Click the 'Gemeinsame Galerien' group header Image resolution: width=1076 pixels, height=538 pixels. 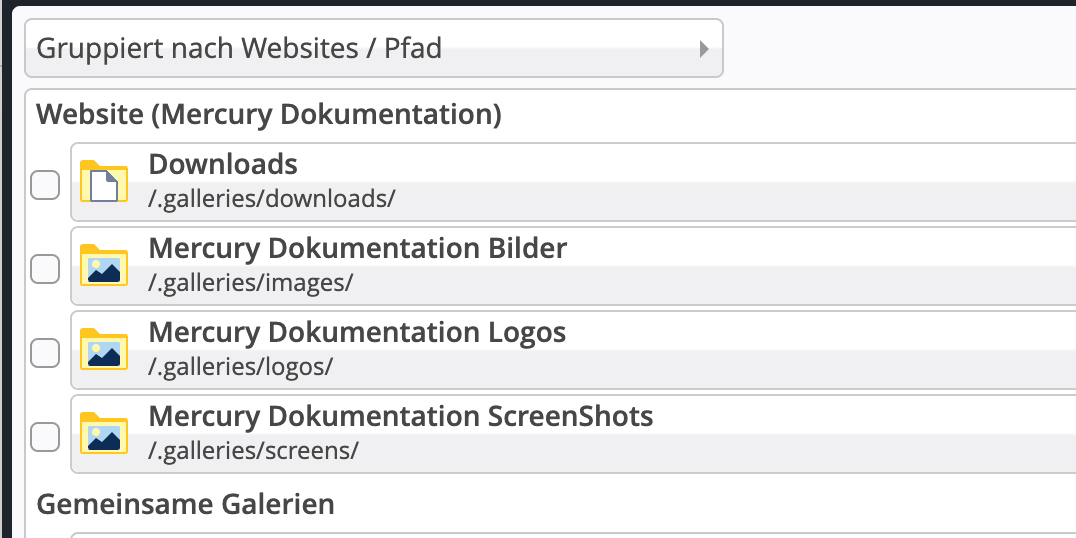(185, 504)
